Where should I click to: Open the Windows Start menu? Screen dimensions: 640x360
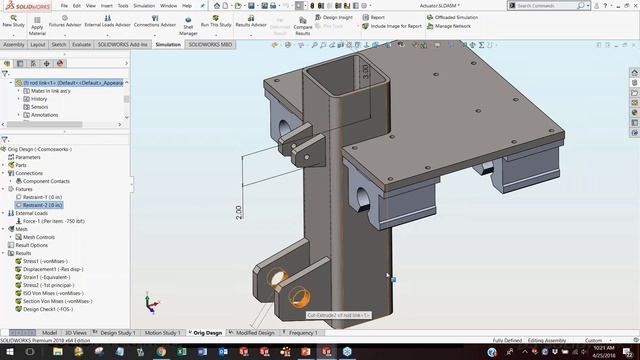(9, 351)
